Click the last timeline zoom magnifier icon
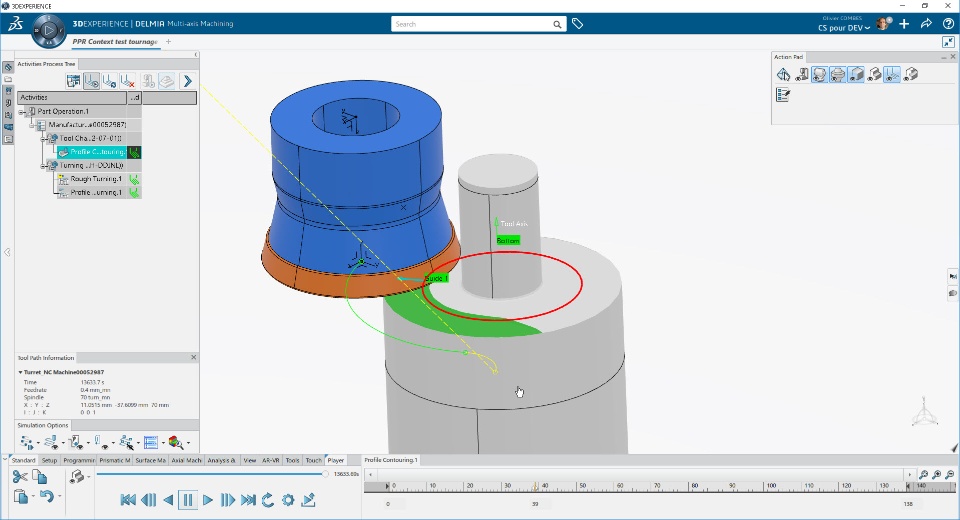Image resolution: width=960 pixels, height=520 pixels. [x=950, y=475]
